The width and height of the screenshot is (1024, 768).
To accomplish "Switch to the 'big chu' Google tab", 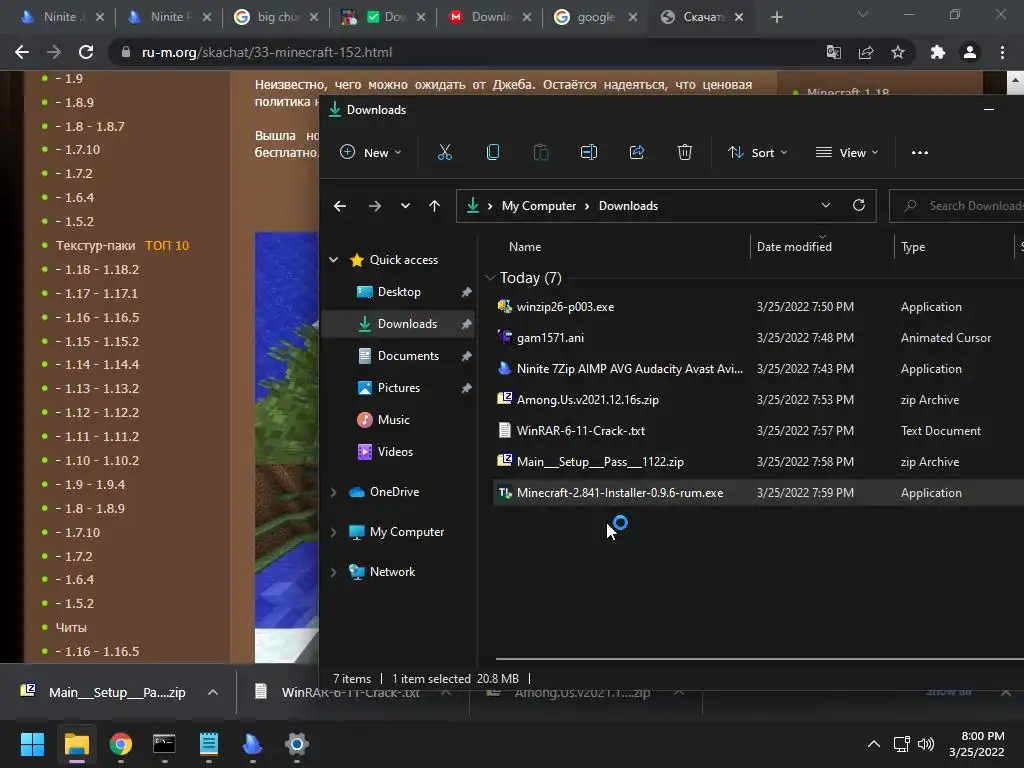I will [x=278, y=17].
